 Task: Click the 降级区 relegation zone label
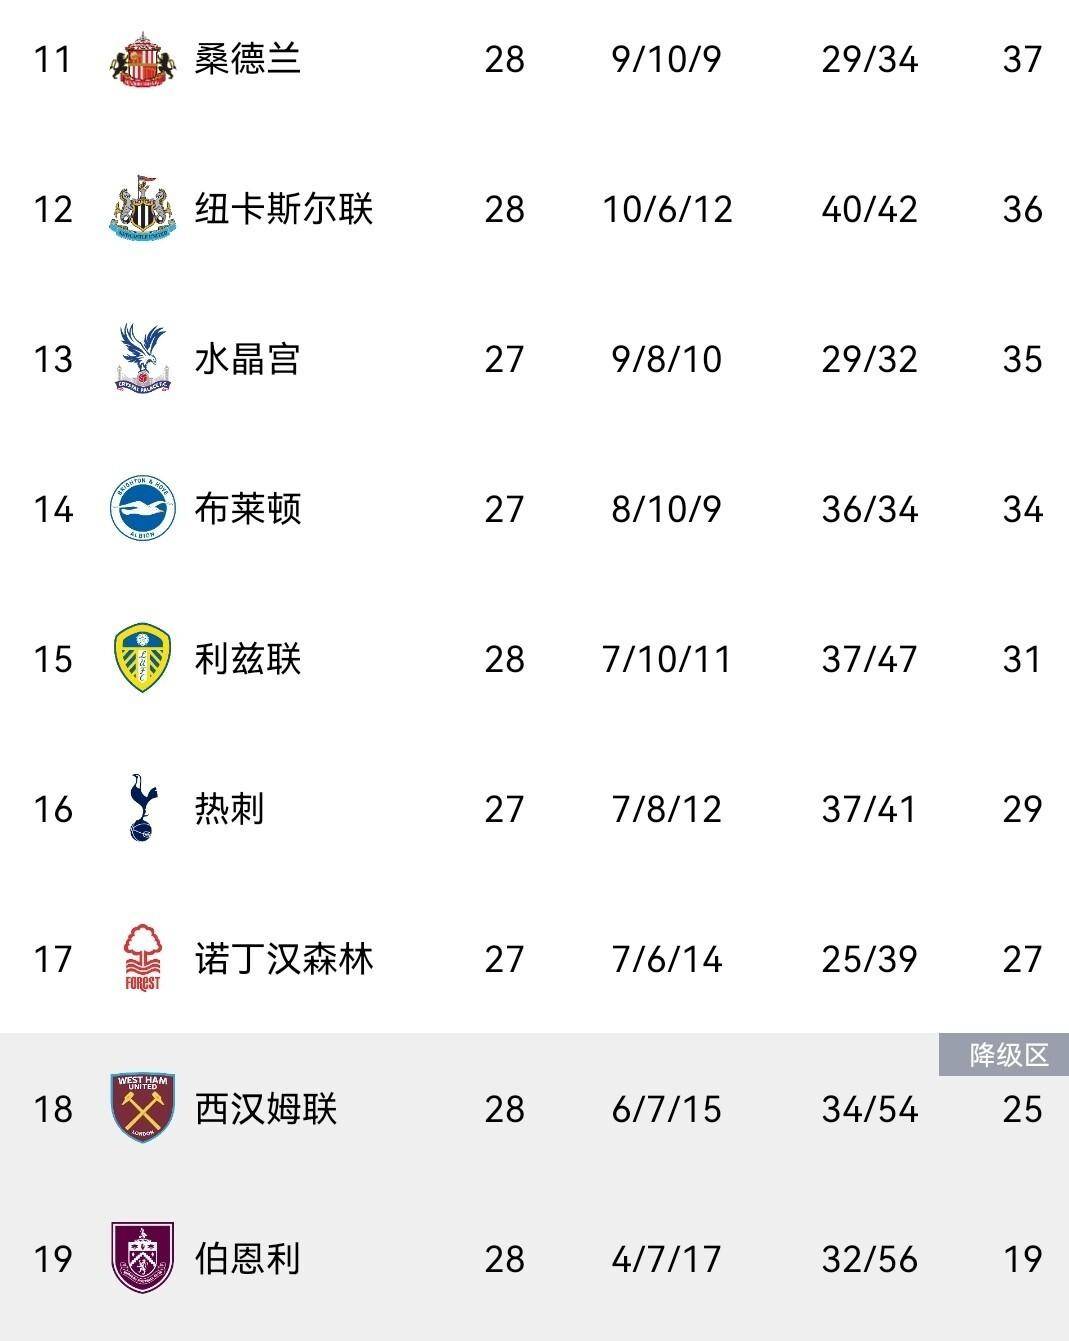[1006, 1056]
